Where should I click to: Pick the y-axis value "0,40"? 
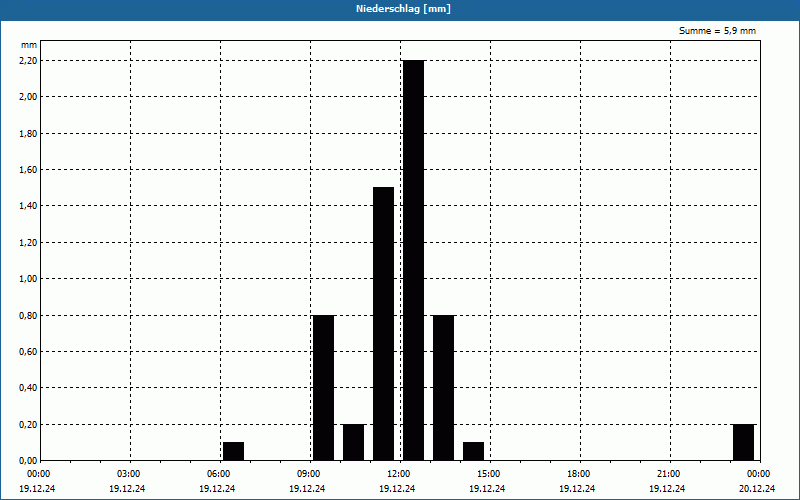29,388
